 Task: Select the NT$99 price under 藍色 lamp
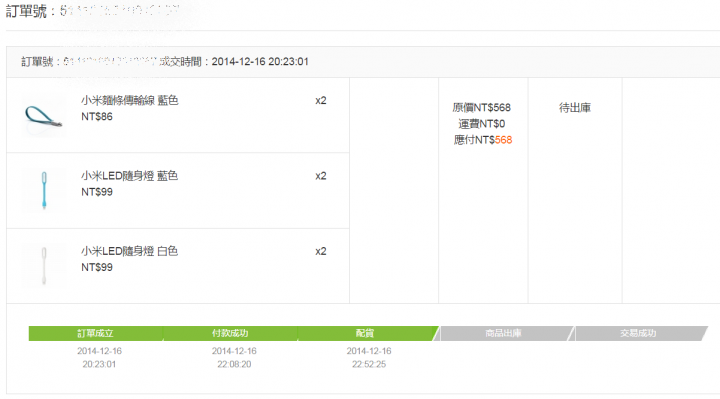97,192
